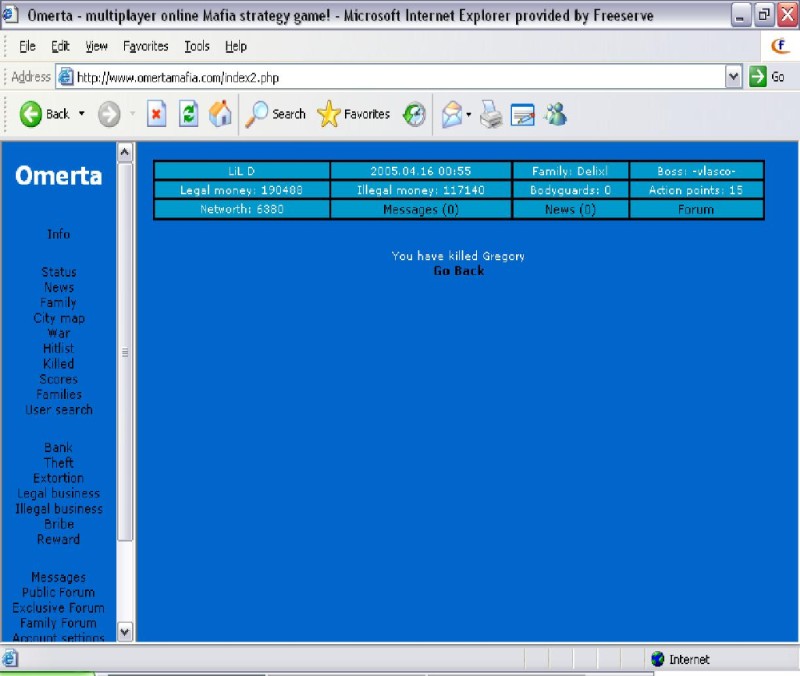Click the Forward arrow icon

109,114
